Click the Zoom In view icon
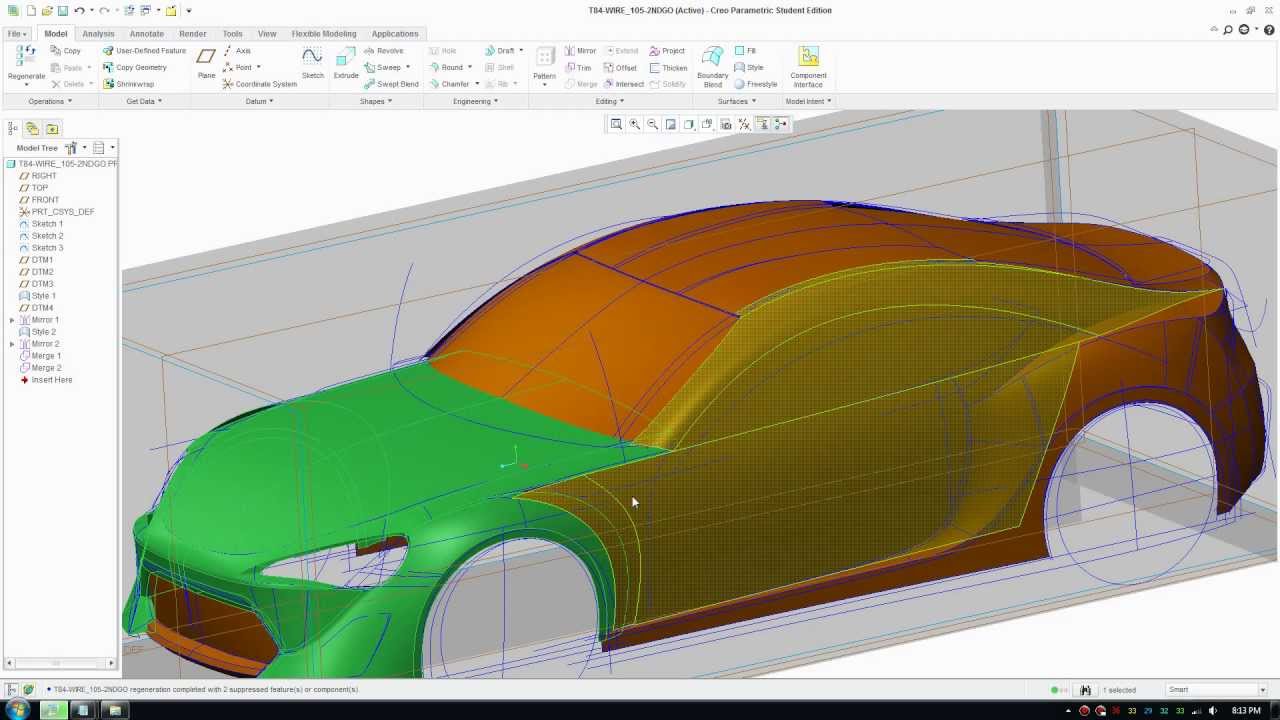 click(x=634, y=124)
